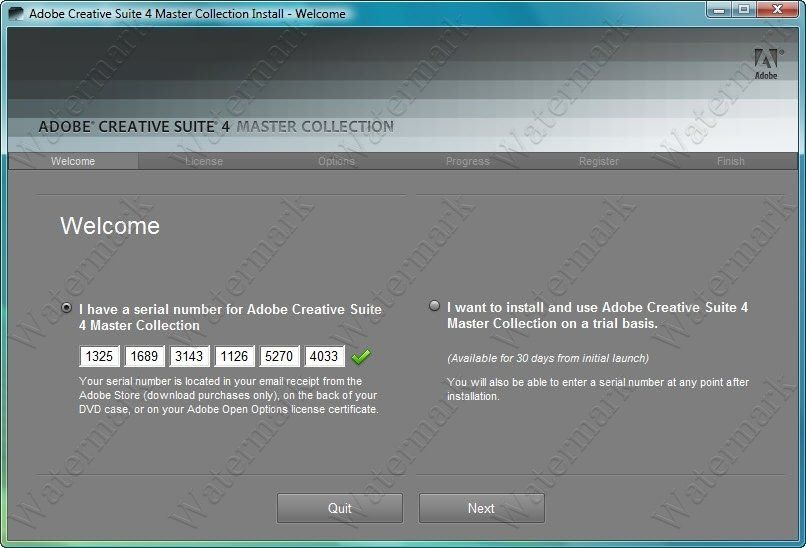Click 'You will also be able to enter' text

(598, 389)
